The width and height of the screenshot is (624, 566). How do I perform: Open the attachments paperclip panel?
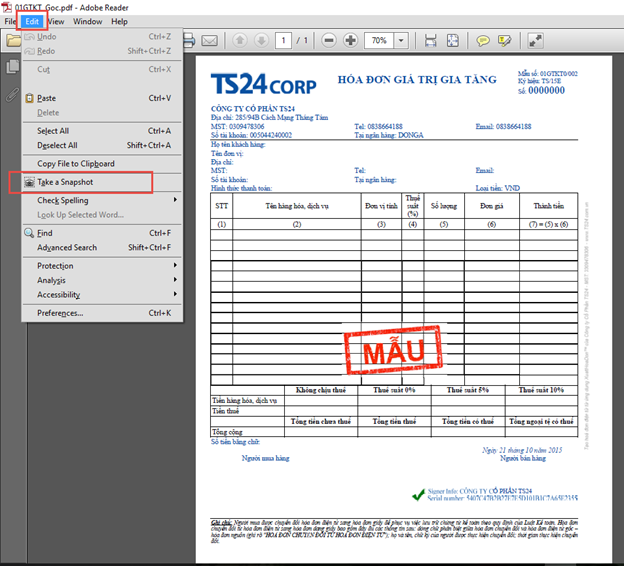(12, 95)
